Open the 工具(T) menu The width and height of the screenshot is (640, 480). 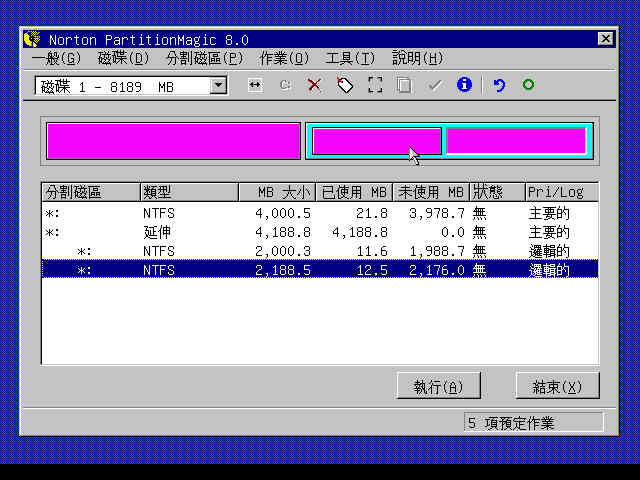pos(350,58)
